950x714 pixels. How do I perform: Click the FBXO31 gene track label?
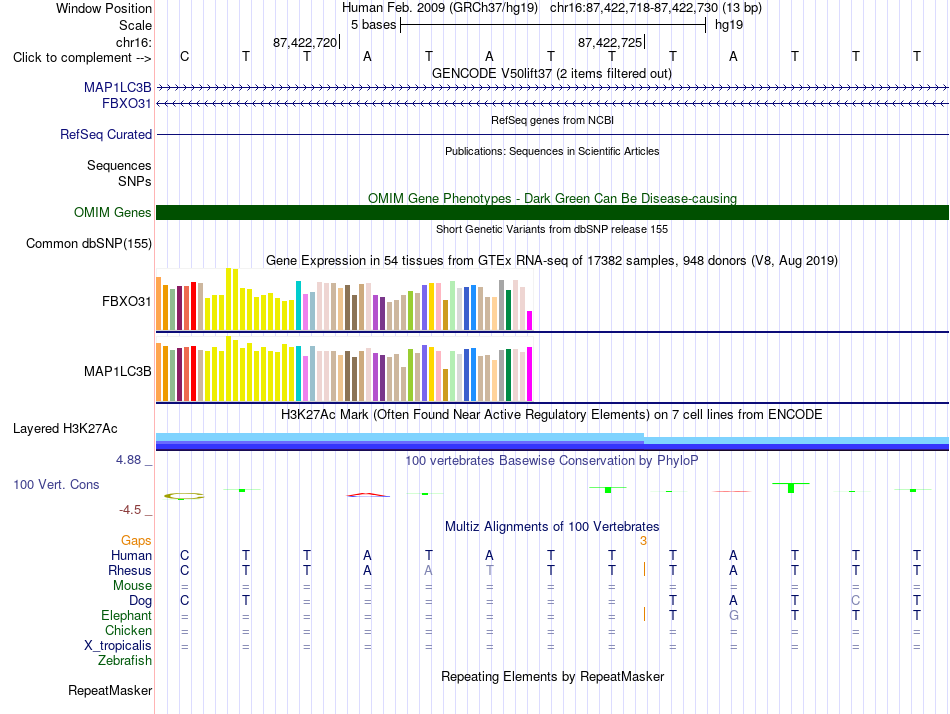click(127, 104)
